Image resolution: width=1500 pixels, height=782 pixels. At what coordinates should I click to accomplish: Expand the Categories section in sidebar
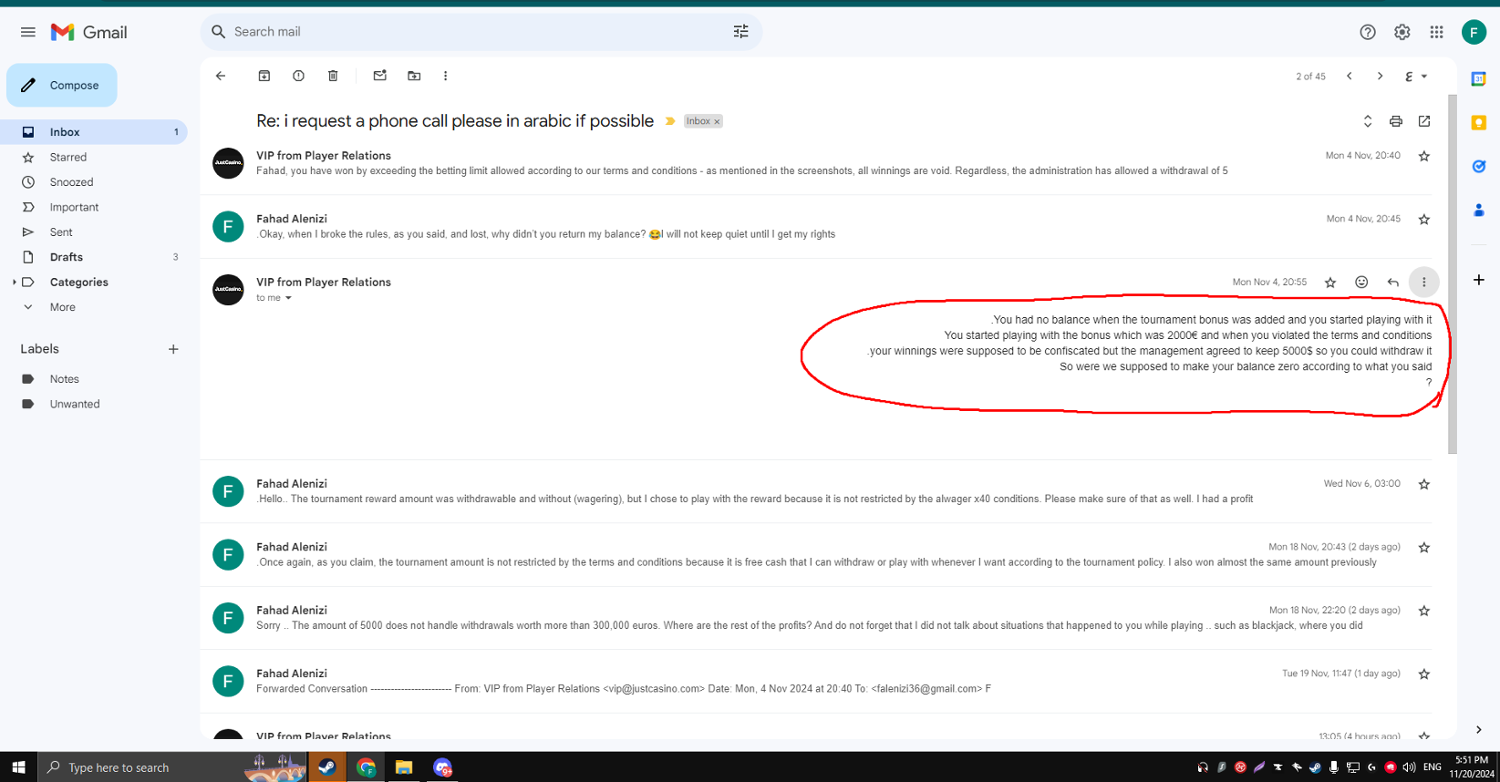click(14, 283)
